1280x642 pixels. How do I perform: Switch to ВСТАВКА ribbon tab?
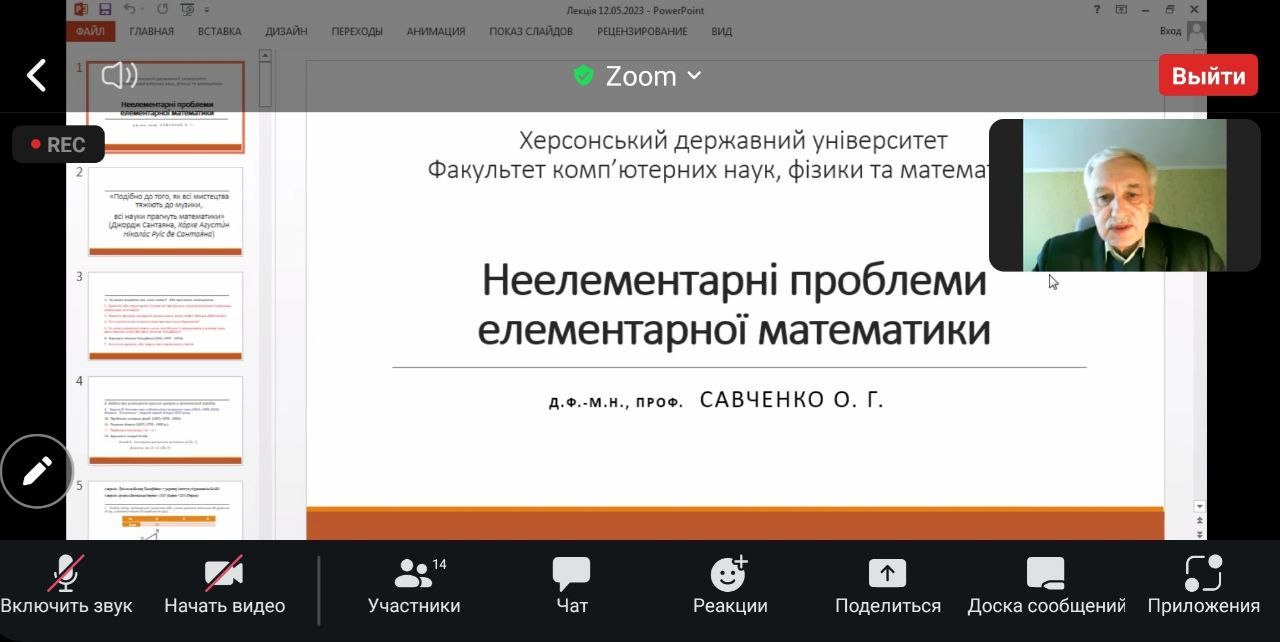219,31
